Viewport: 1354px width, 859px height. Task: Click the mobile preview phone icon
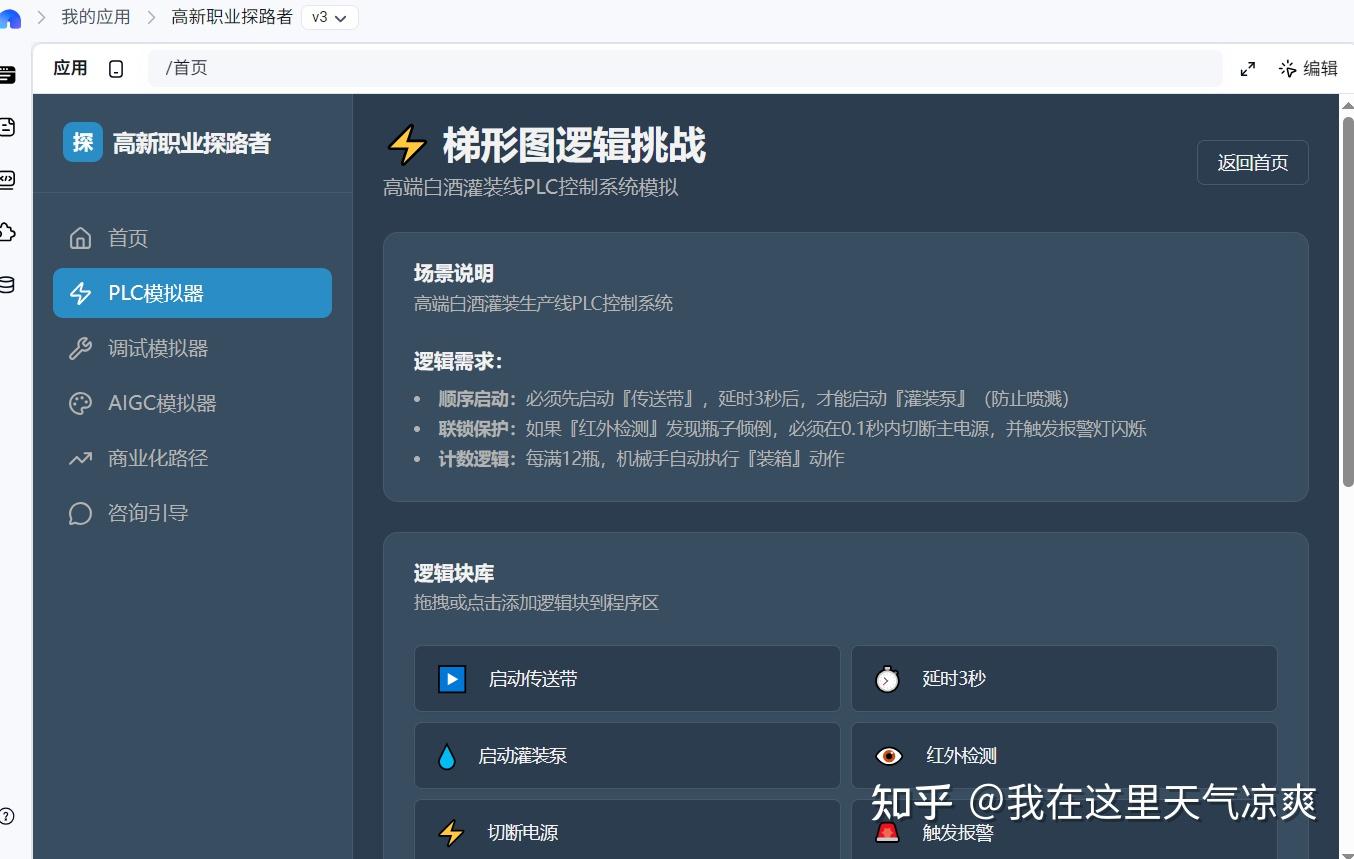click(116, 67)
